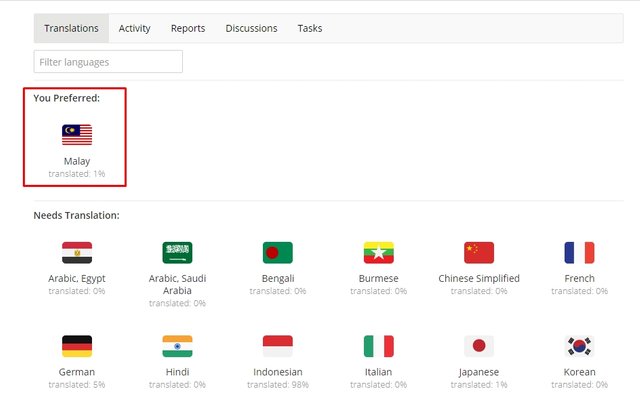
Task: Open the Malay language link
Action: point(77,161)
